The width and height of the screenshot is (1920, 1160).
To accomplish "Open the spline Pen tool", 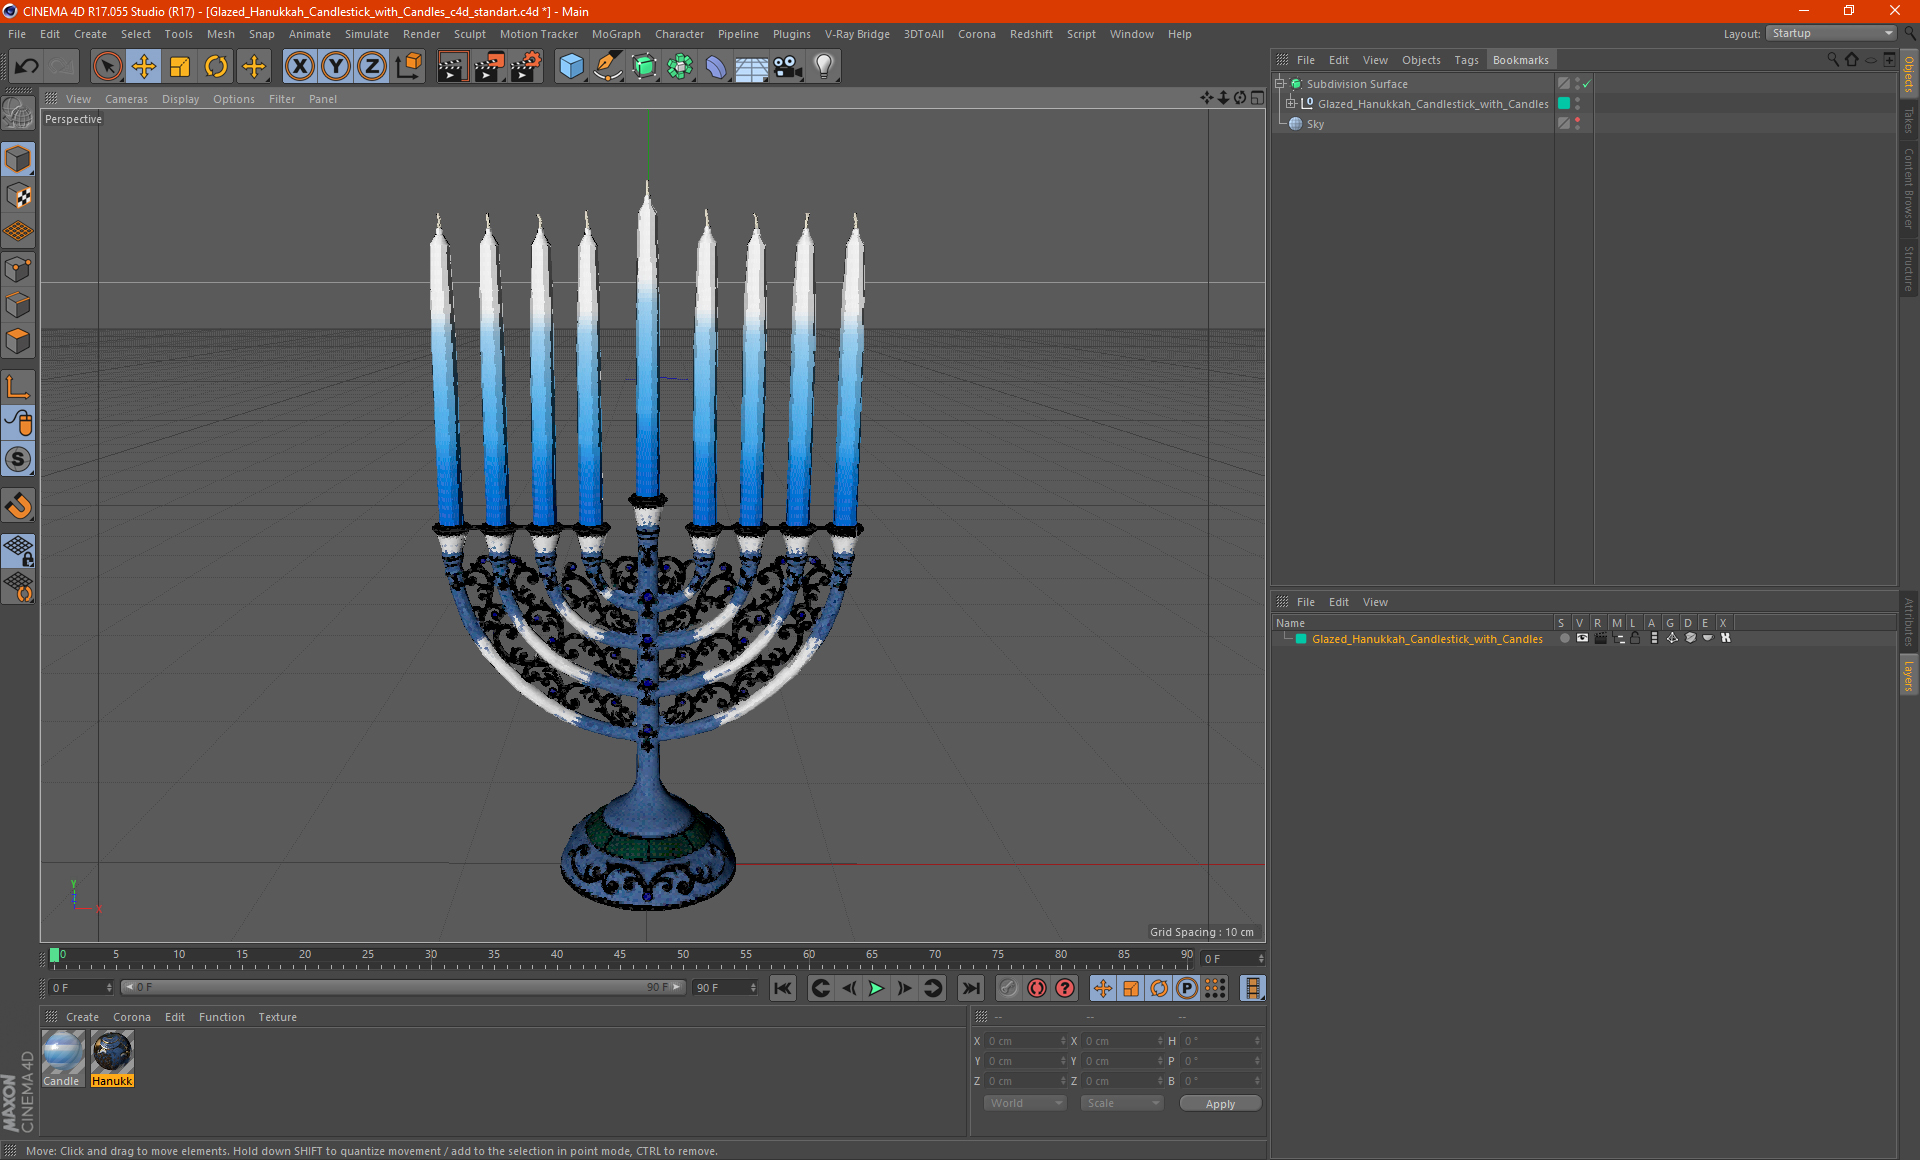I will point(608,67).
